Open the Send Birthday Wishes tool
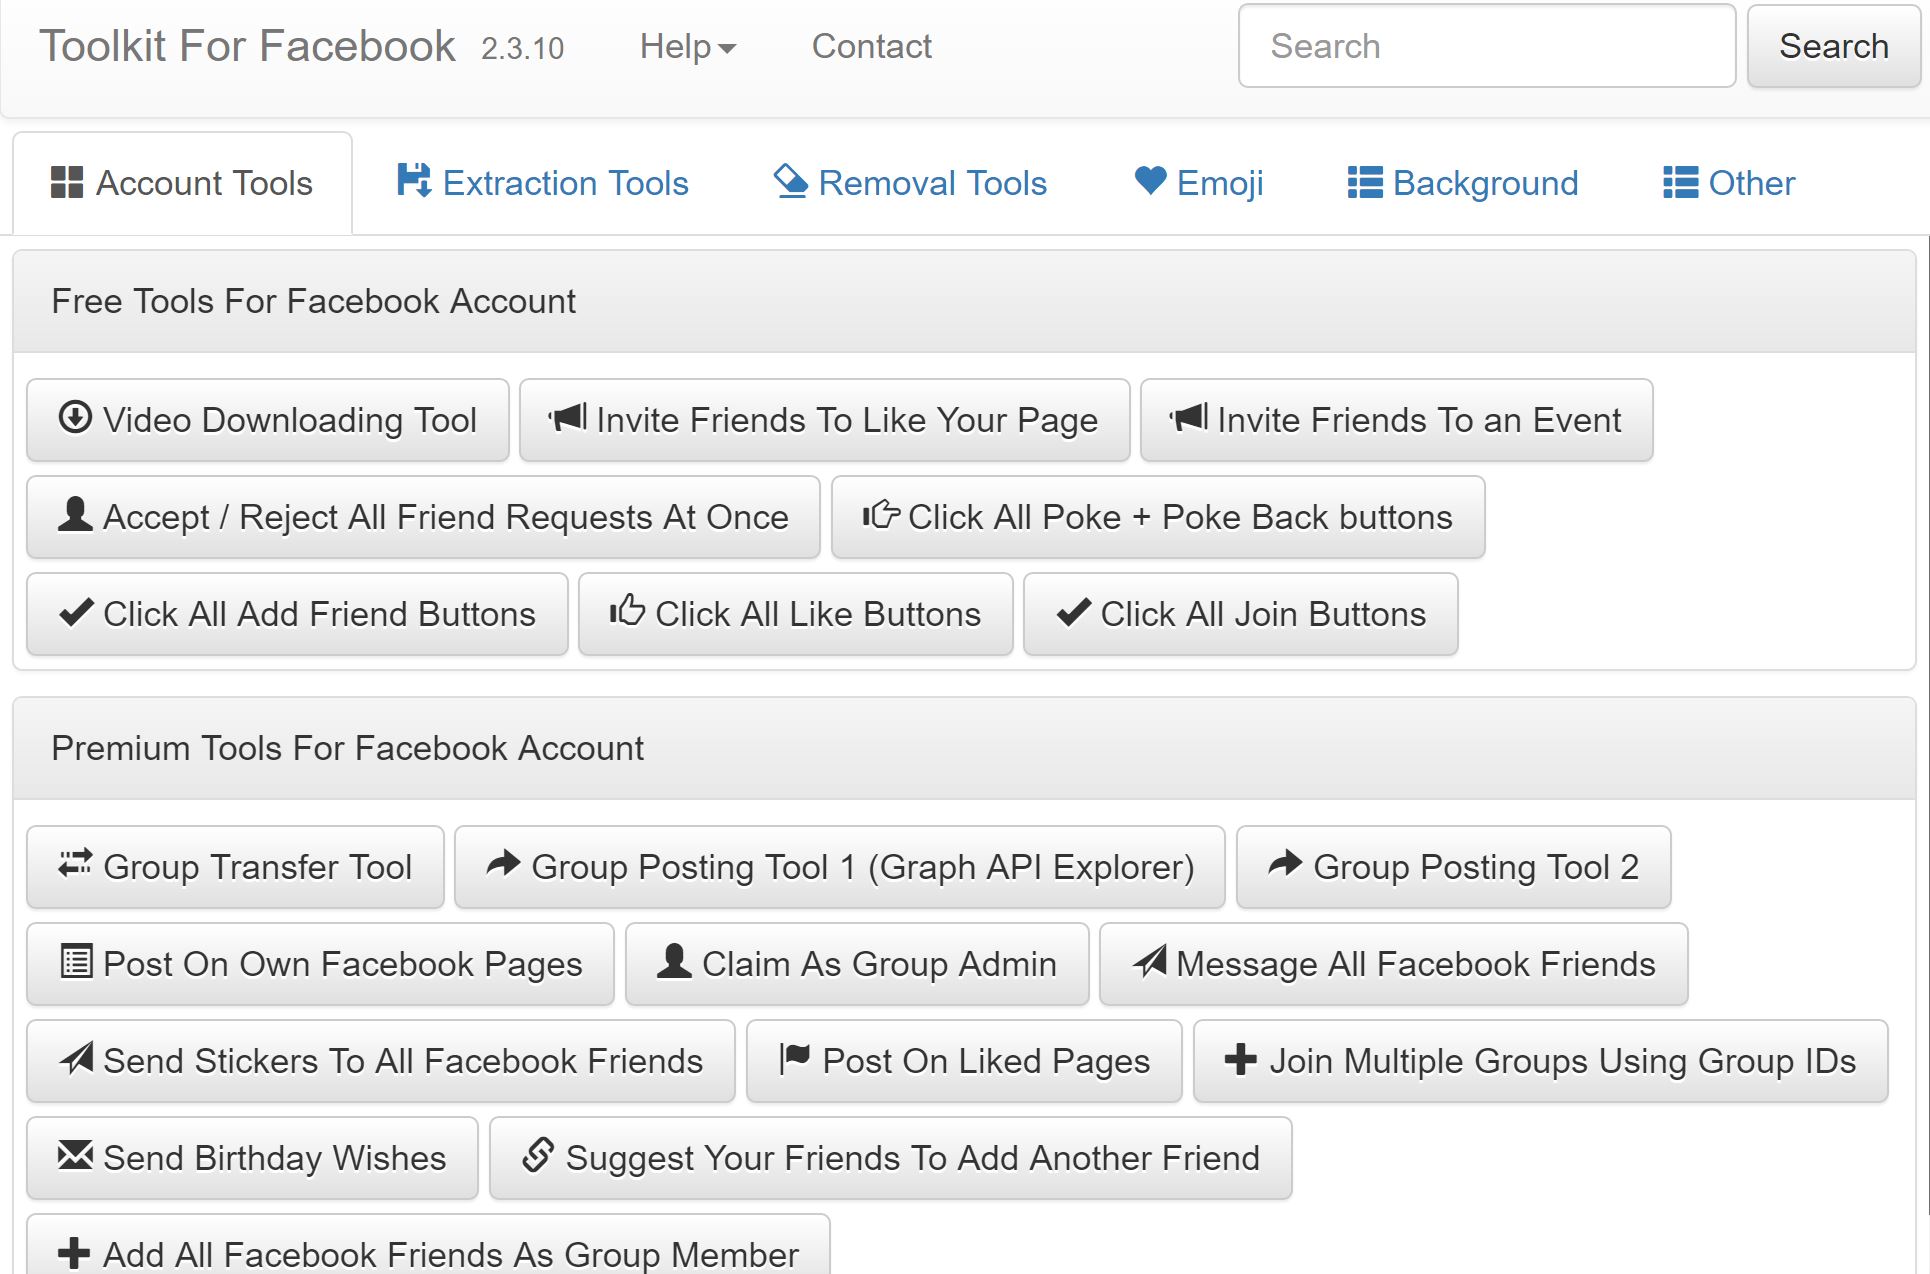Viewport: 1930px width, 1274px height. [x=252, y=1158]
